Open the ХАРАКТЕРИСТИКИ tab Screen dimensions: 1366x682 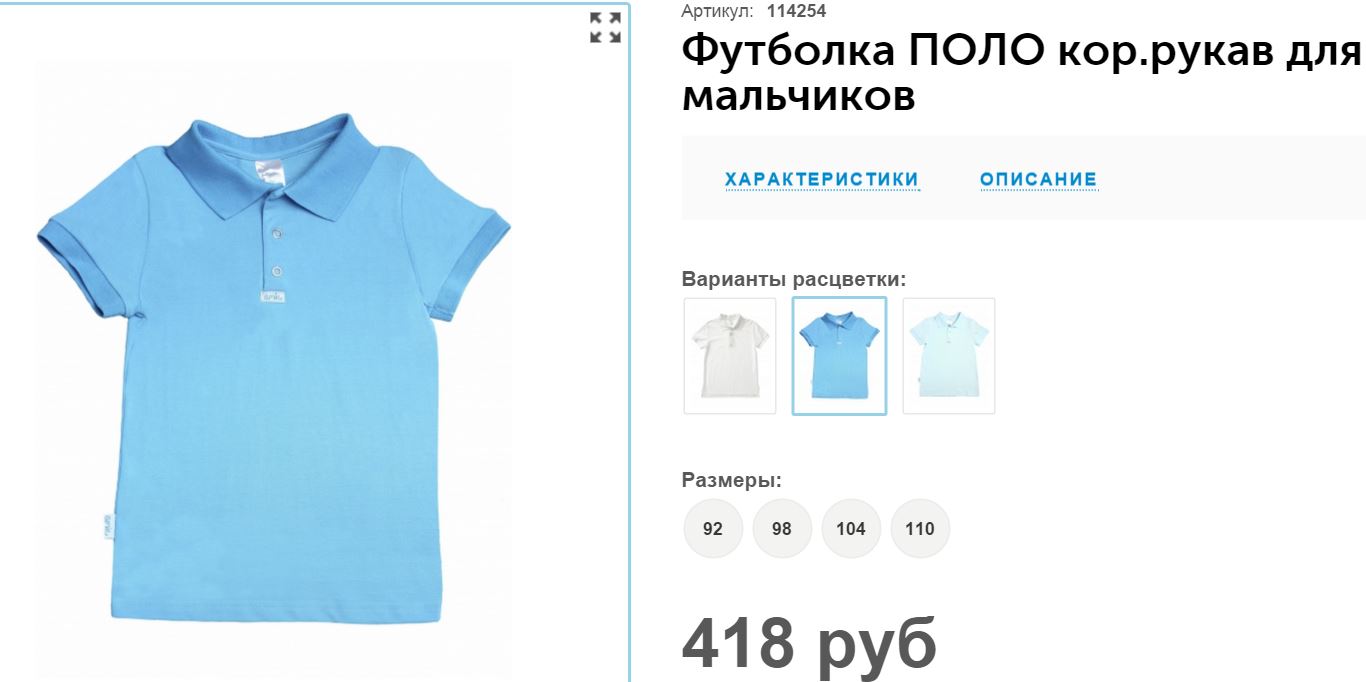[x=822, y=180]
